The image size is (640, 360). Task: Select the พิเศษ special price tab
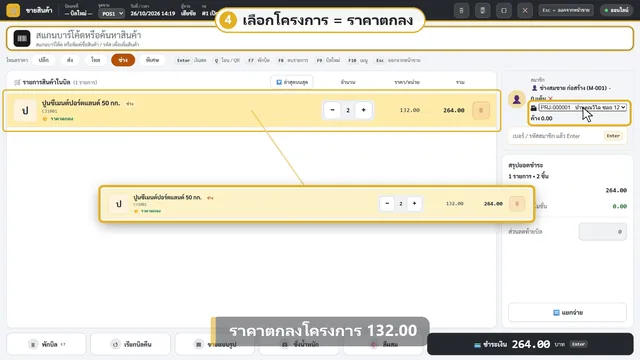tap(152, 60)
